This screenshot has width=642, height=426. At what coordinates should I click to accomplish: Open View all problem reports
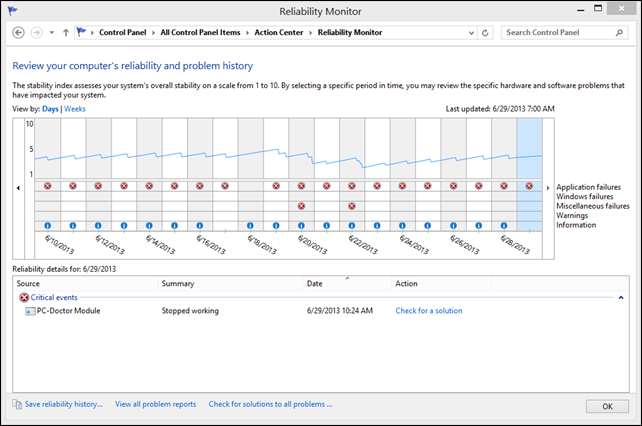155,404
